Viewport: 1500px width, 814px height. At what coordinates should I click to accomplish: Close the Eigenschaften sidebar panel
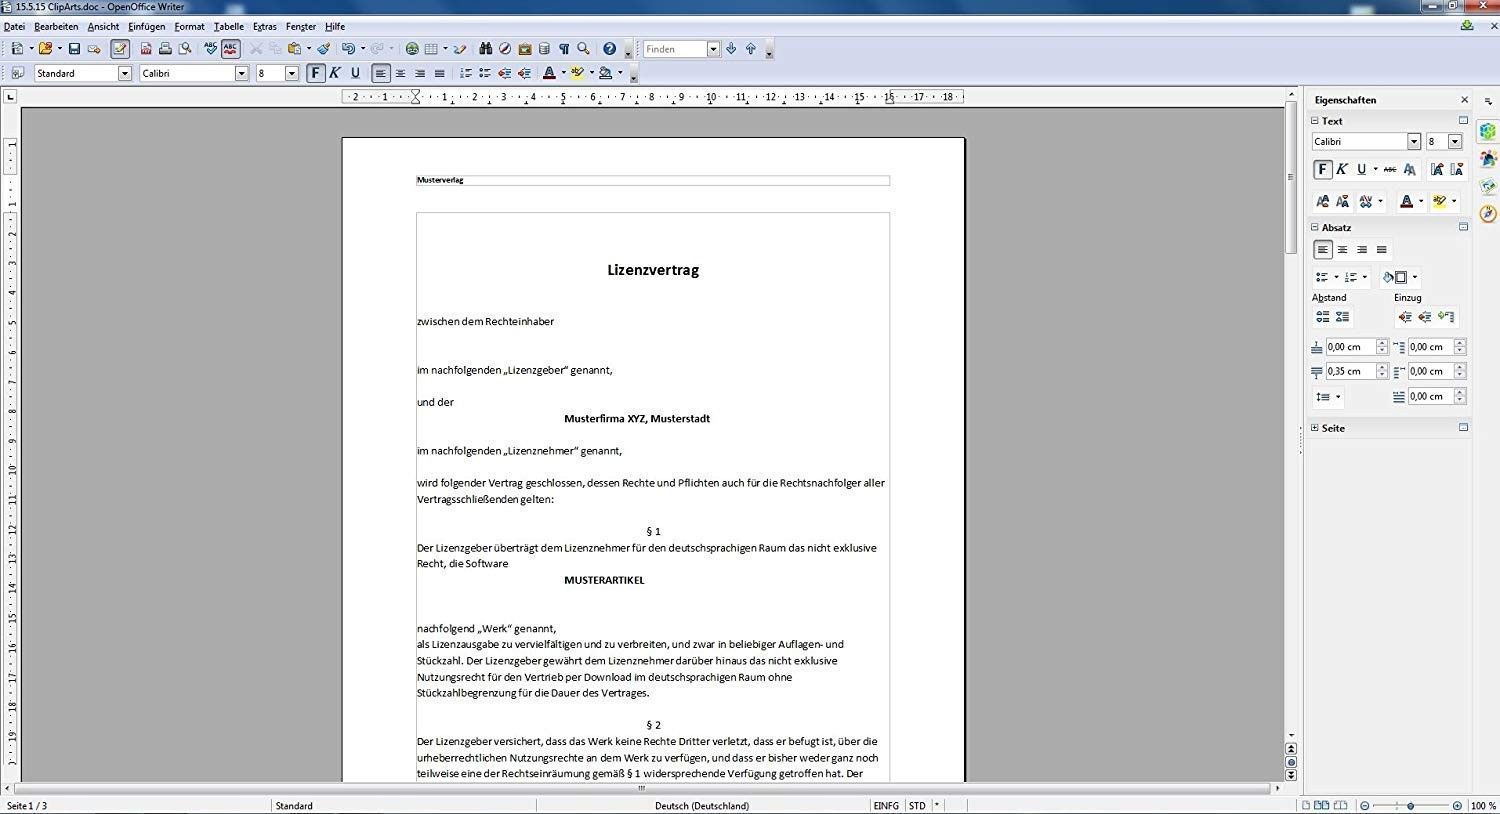point(1465,100)
